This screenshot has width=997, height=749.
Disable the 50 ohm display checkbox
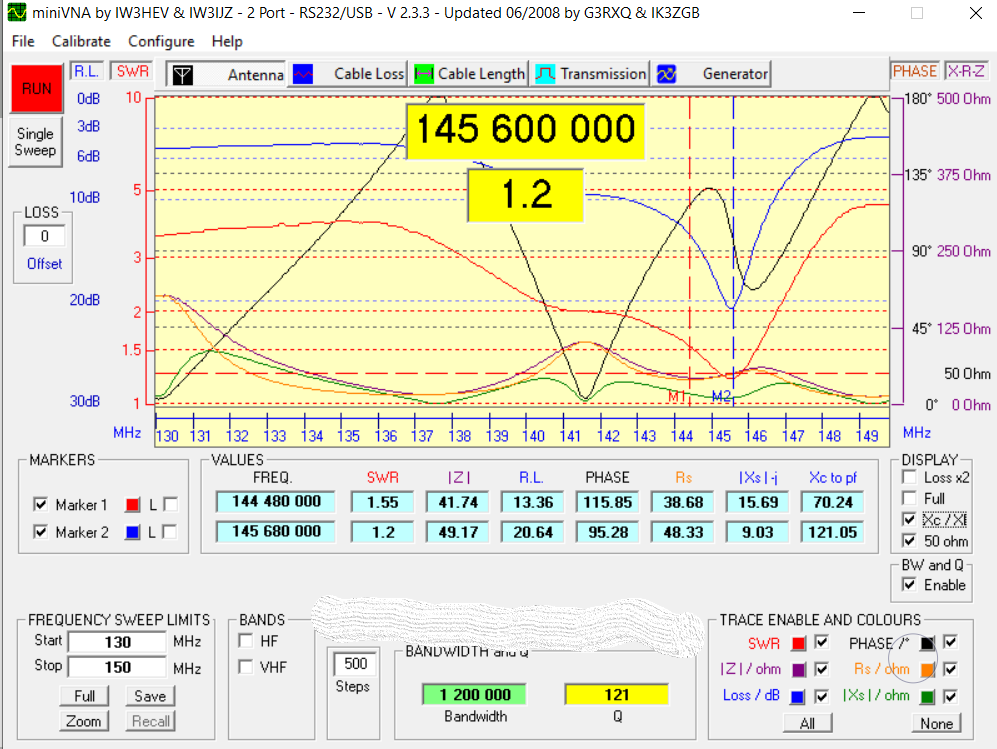[x=909, y=541]
